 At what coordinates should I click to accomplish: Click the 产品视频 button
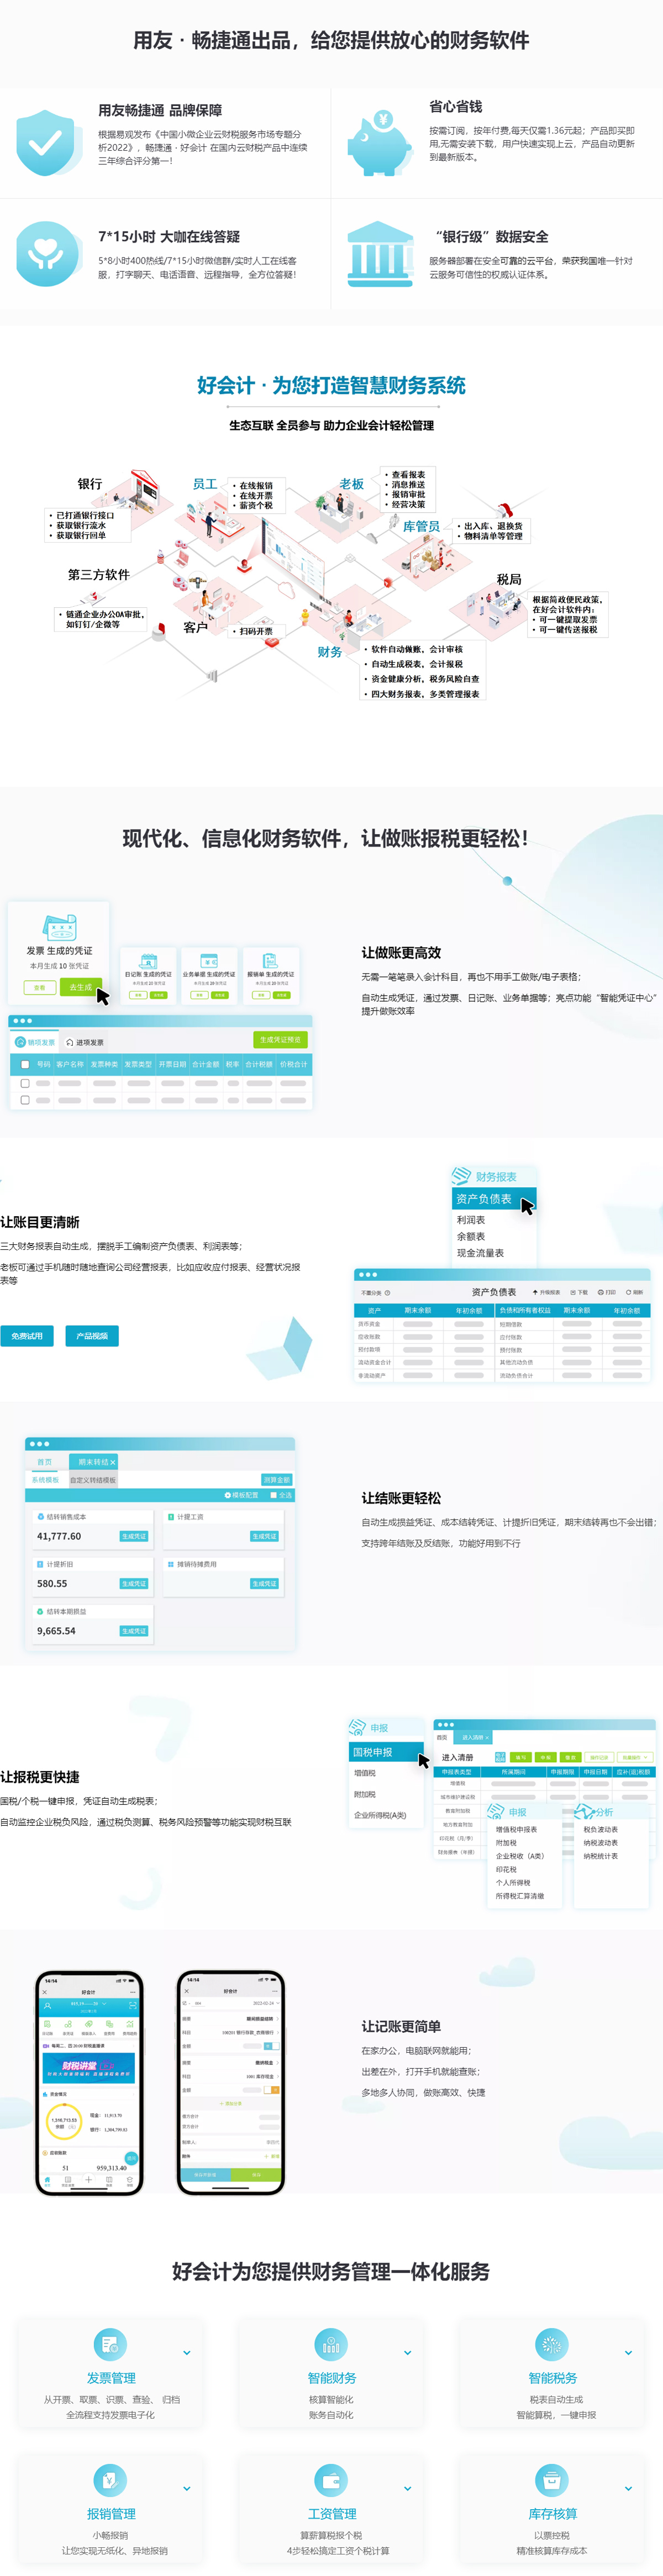pyautogui.click(x=92, y=1335)
